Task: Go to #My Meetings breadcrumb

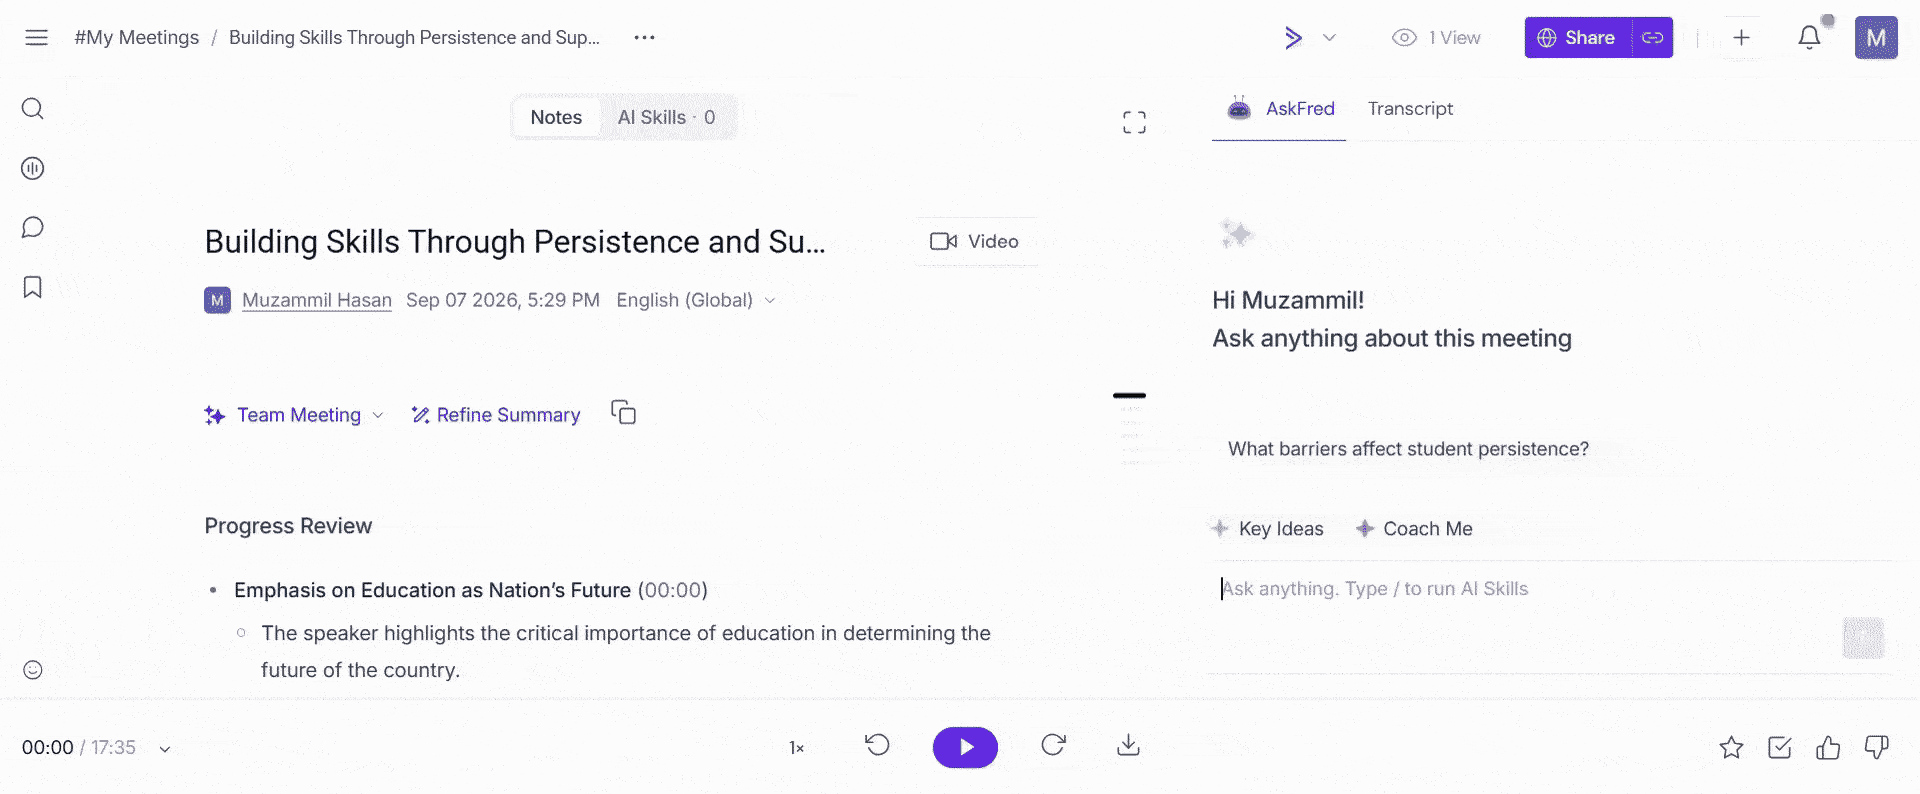Action: pyautogui.click(x=137, y=38)
